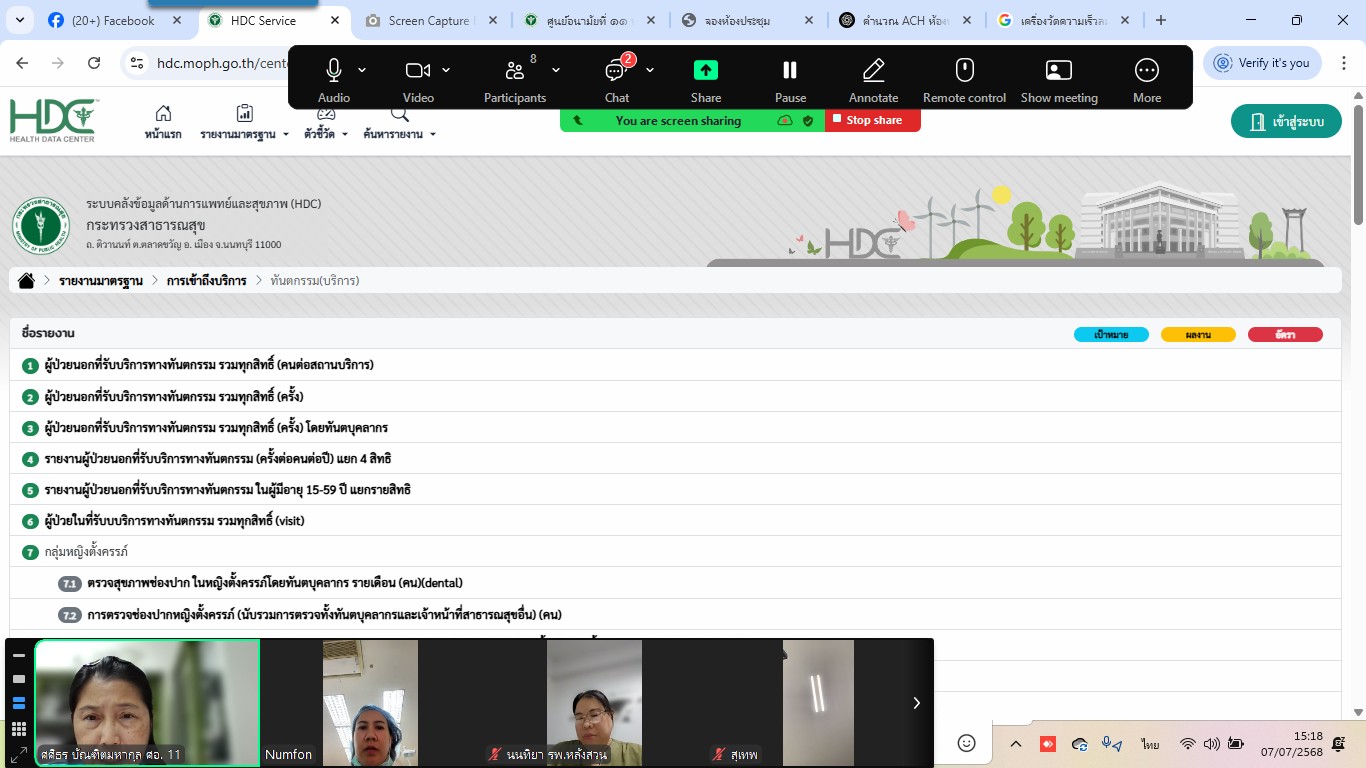Image resolution: width=1366 pixels, height=768 pixels.
Task: Click the Show meeting icon
Action: point(1058,70)
